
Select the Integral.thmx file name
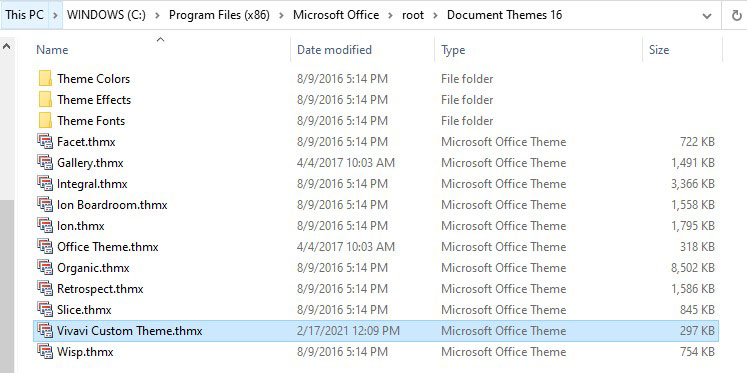pyautogui.click(x=92, y=183)
